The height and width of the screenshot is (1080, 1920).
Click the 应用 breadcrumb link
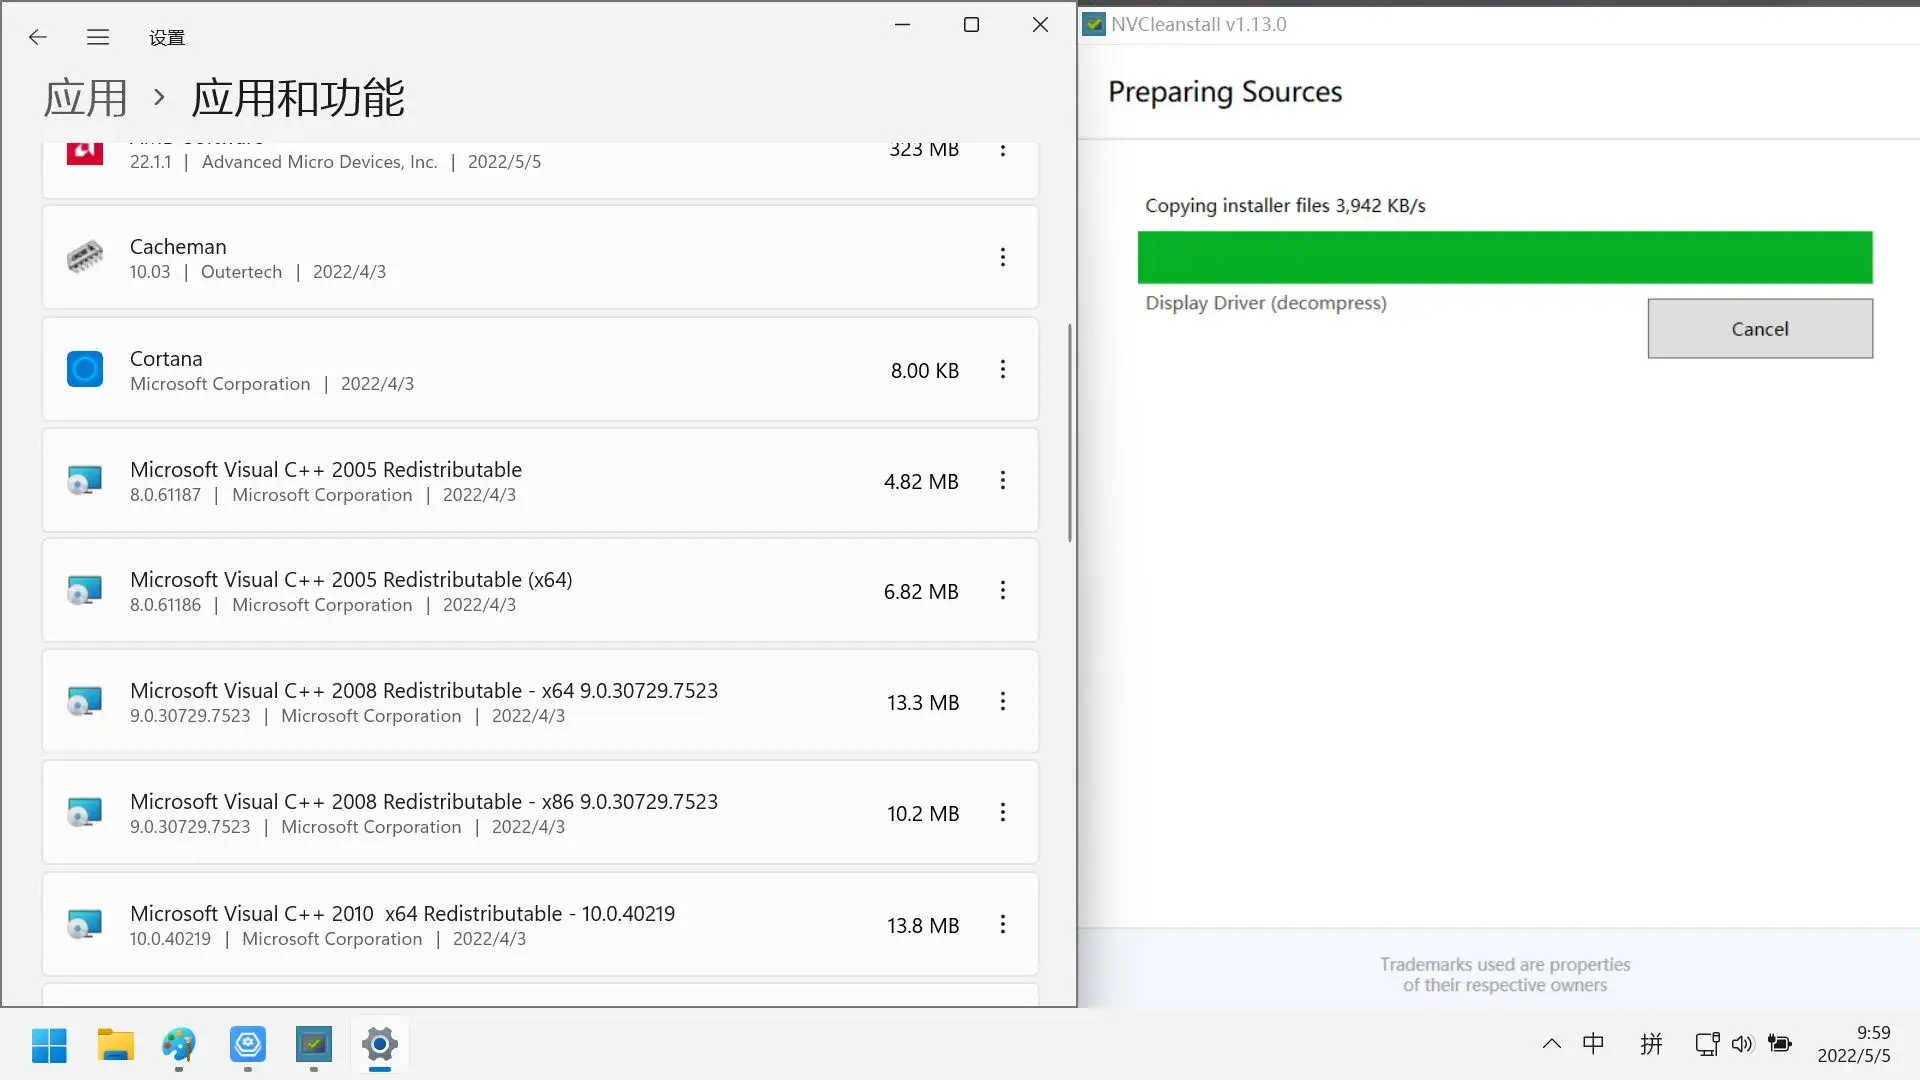pos(86,98)
